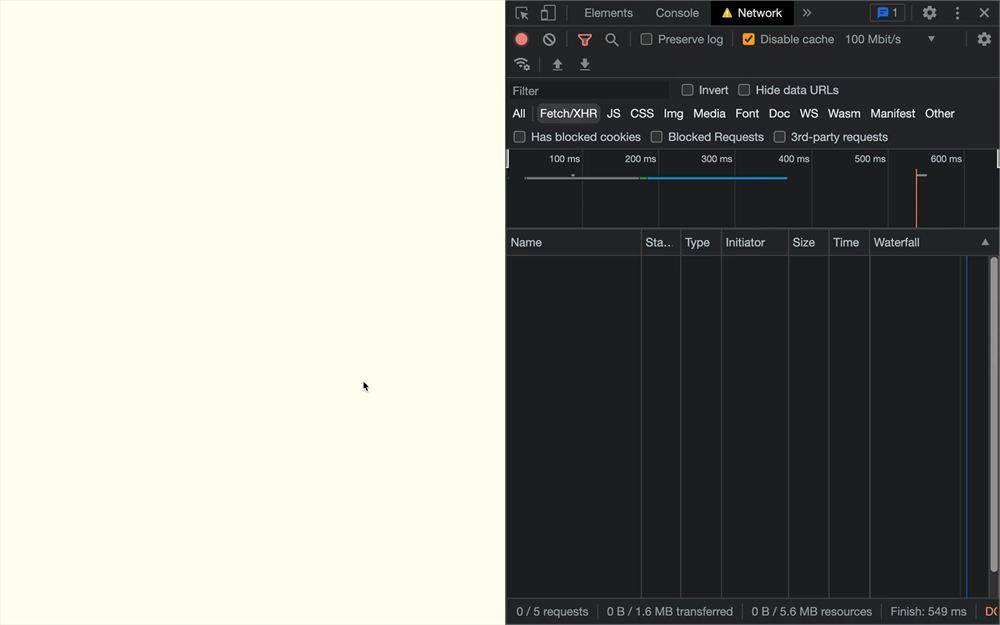This screenshot has height=625, width=1000.
Task: Filter requests by Other
Action: (x=939, y=114)
